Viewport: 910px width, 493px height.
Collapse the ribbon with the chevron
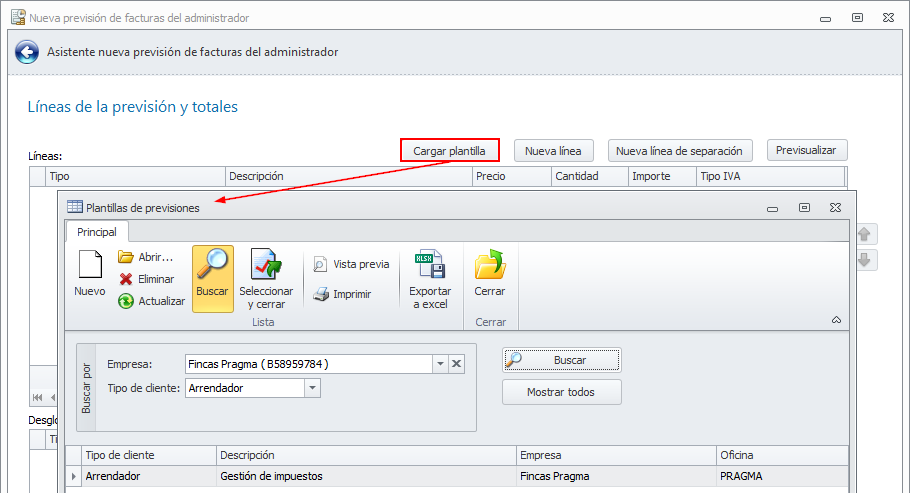(x=836, y=320)
